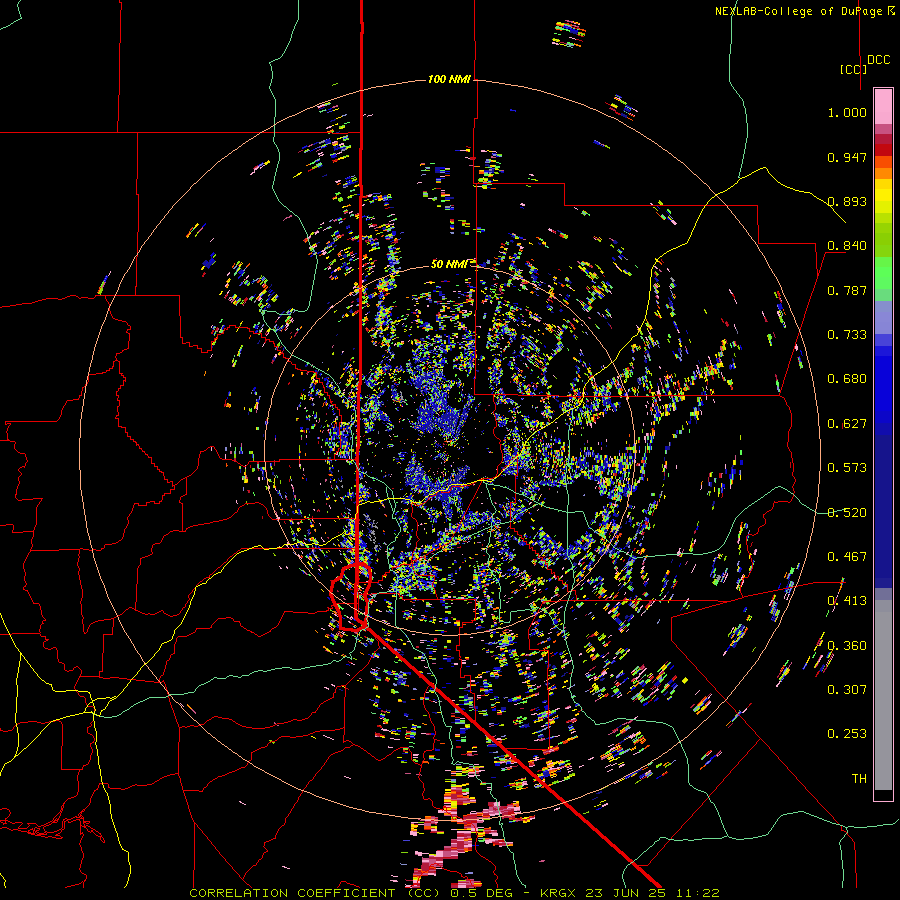
Task: Click the 0.573 value on the scale
Action: tap(847, 468)
